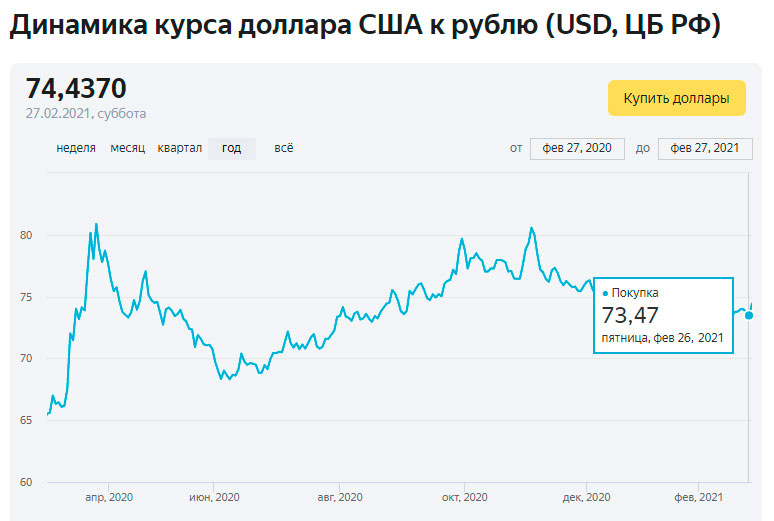Click the дек, 2020 axis label
The height and width of the screenshot is (521, 774).
click(x=586, y=497)
